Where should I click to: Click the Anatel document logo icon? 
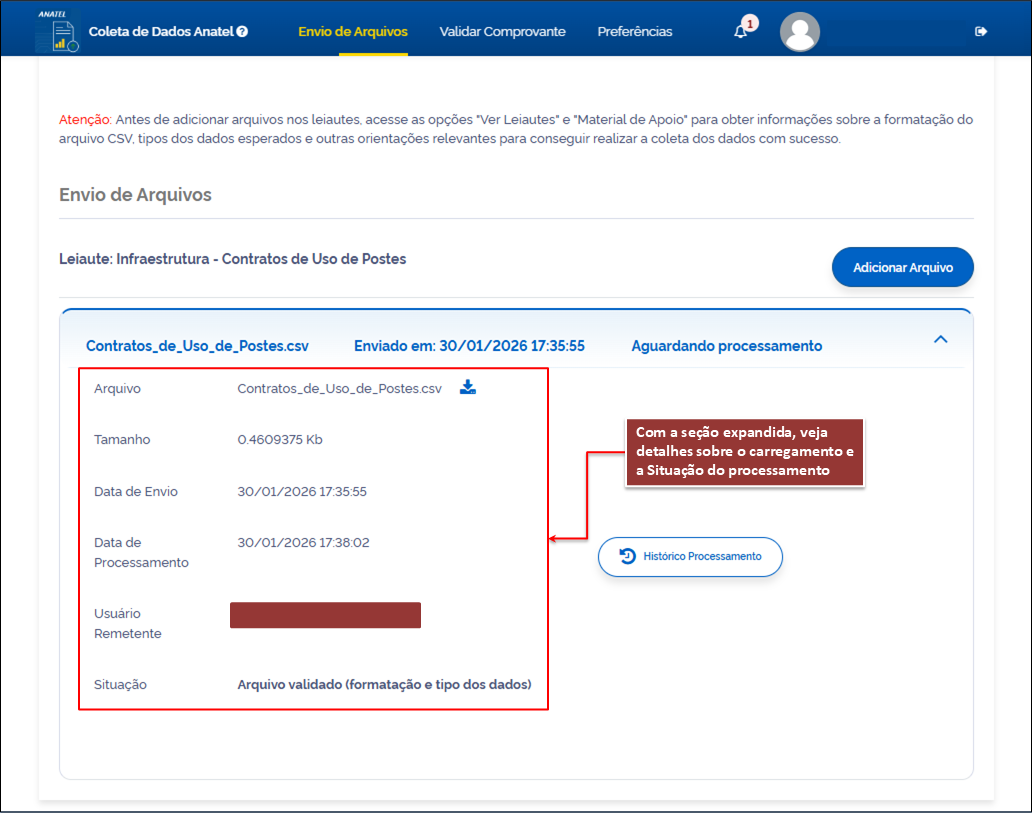point(57,31)
